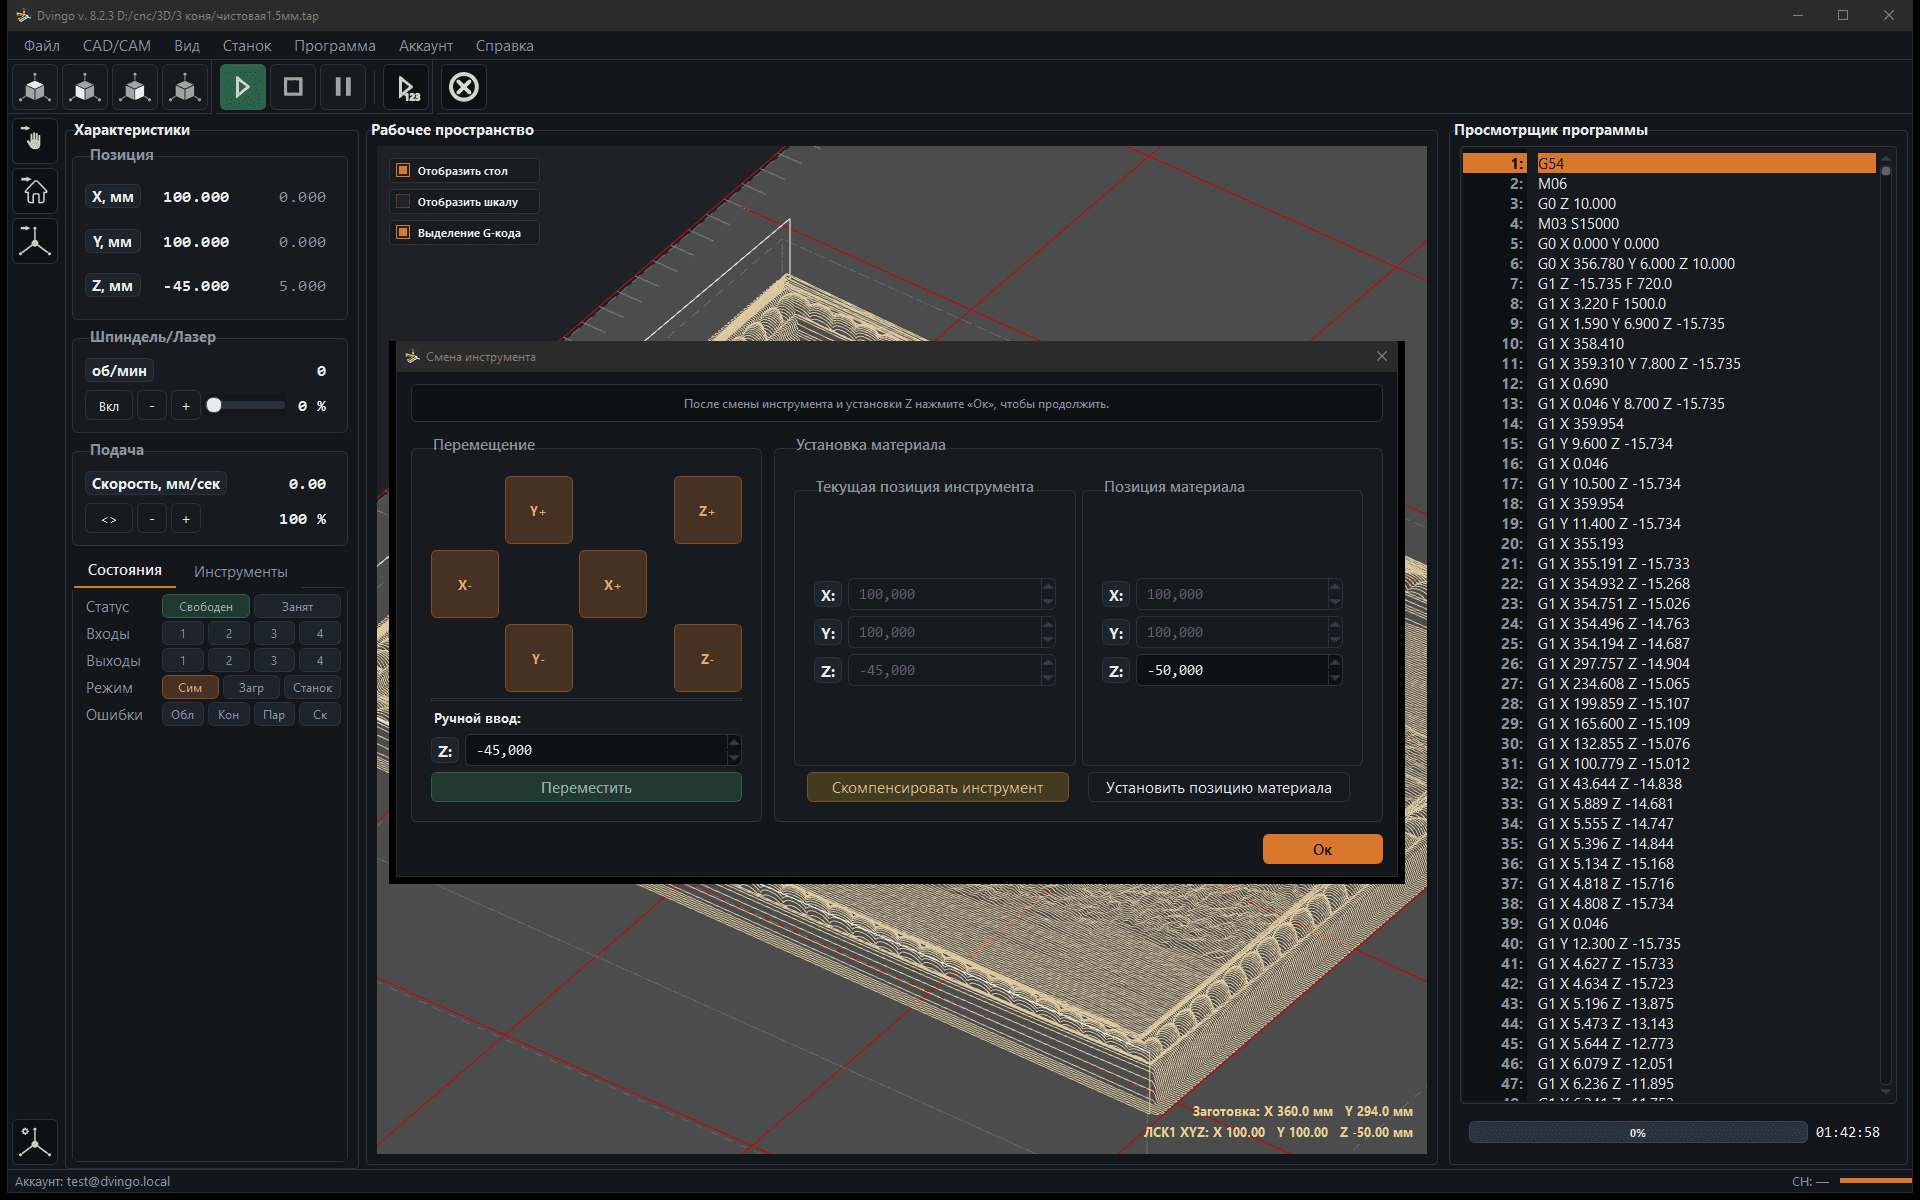
Task: Select the Станок mode button
Action: pos(313,688)
